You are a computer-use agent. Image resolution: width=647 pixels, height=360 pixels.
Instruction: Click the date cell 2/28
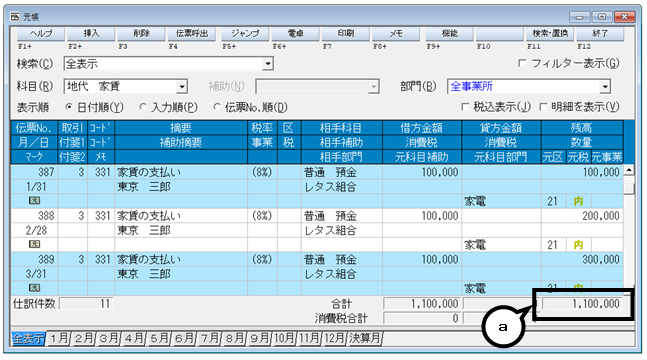click(35, 230)
